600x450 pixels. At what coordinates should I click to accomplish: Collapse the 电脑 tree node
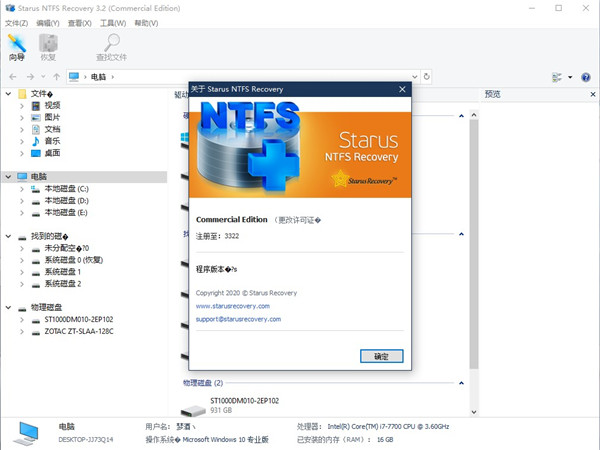coord(8,177)
